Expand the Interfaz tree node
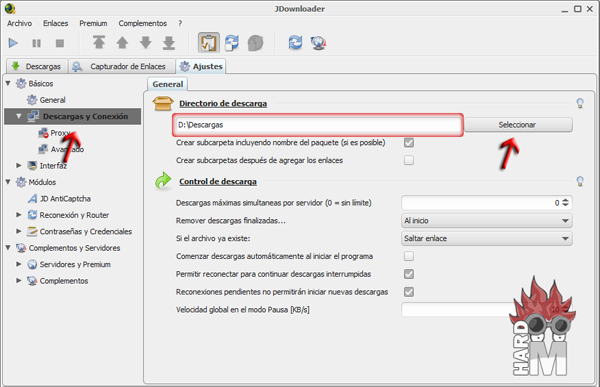600x387 pixels. (x=18, y=165)
